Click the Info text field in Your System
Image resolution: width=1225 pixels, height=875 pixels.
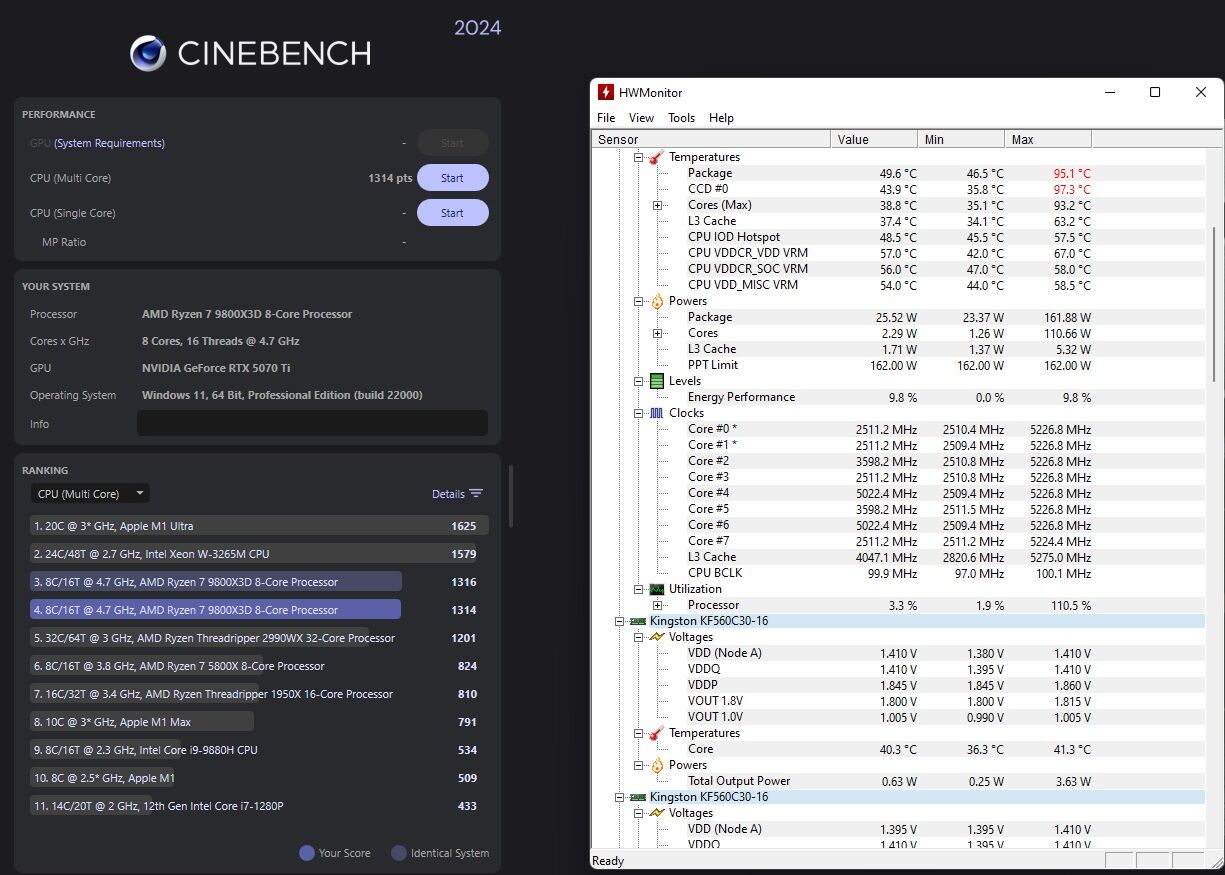point(312,423)
